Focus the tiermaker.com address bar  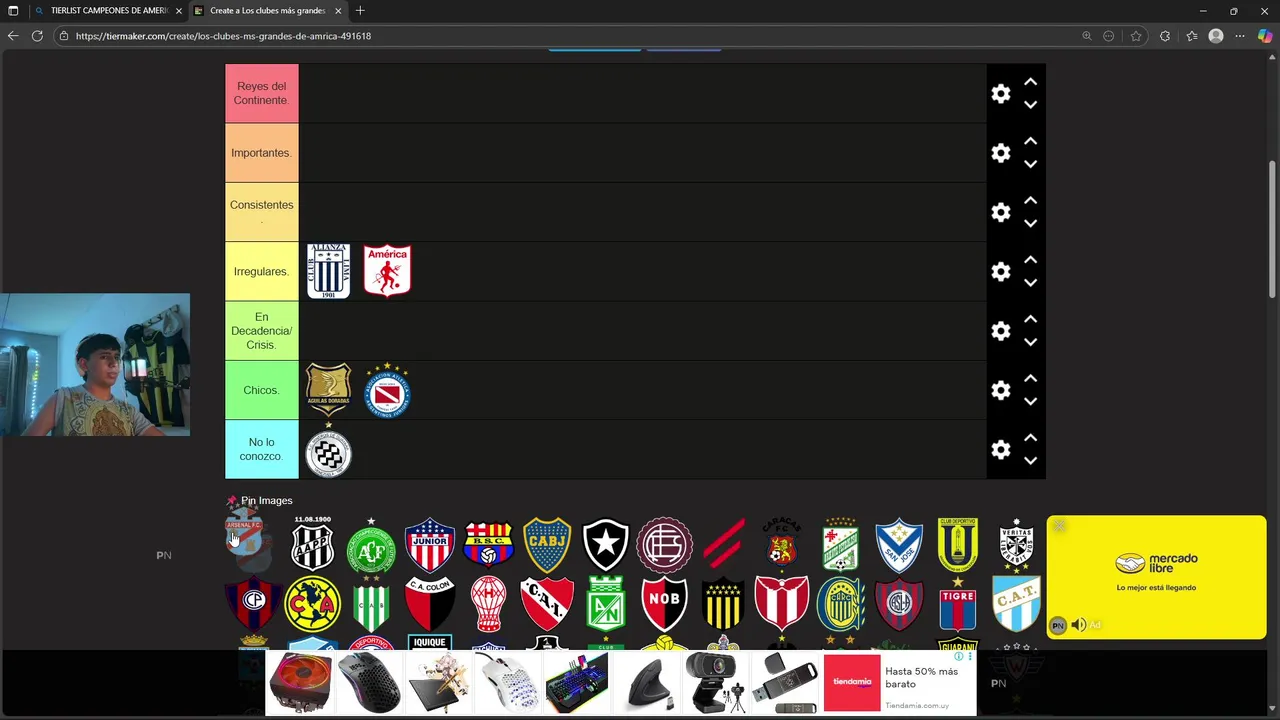[x=570, y=36]
